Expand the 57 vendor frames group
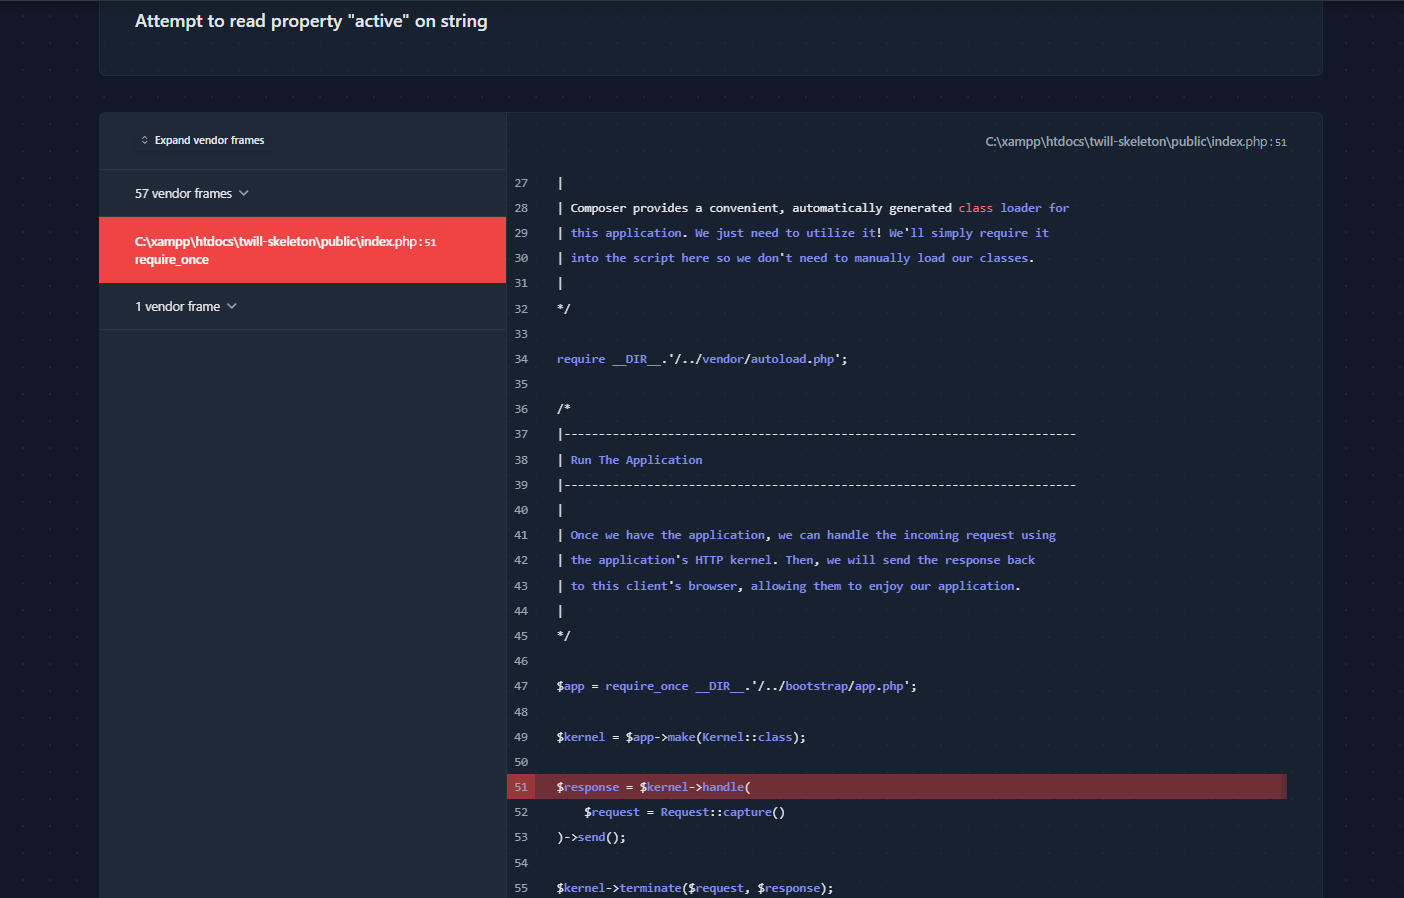 point(302,193)
